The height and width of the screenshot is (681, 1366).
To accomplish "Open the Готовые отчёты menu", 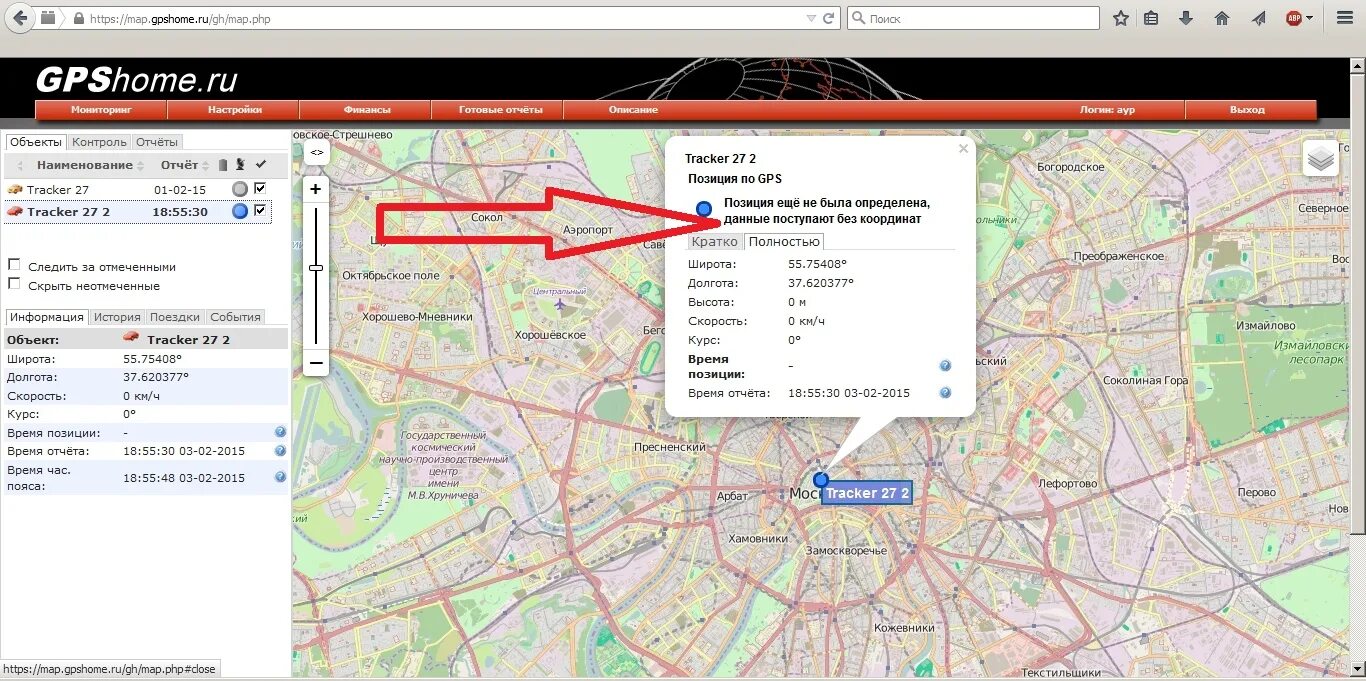I will [x=500, y=110].
